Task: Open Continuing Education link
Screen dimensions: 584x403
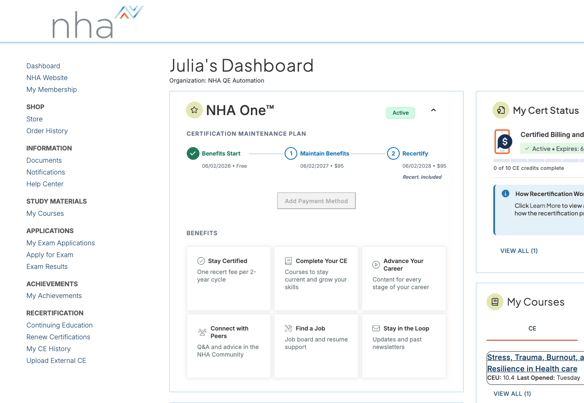Action: pos(60,325)
